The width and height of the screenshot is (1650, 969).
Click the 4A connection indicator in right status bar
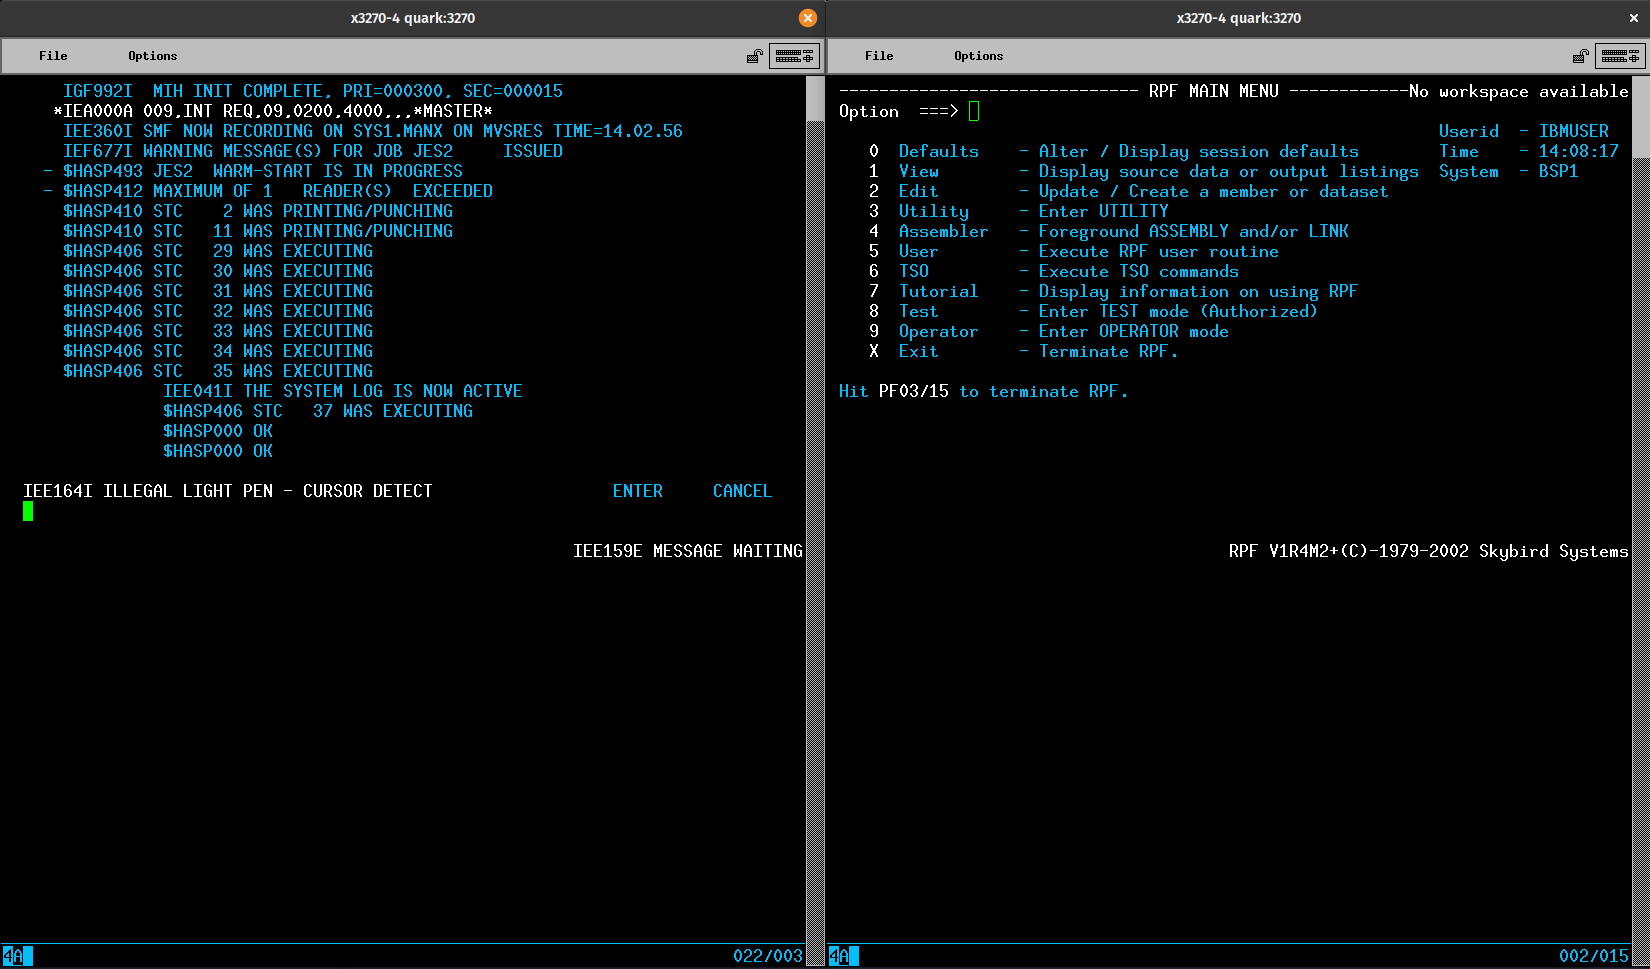click(840, 956)
